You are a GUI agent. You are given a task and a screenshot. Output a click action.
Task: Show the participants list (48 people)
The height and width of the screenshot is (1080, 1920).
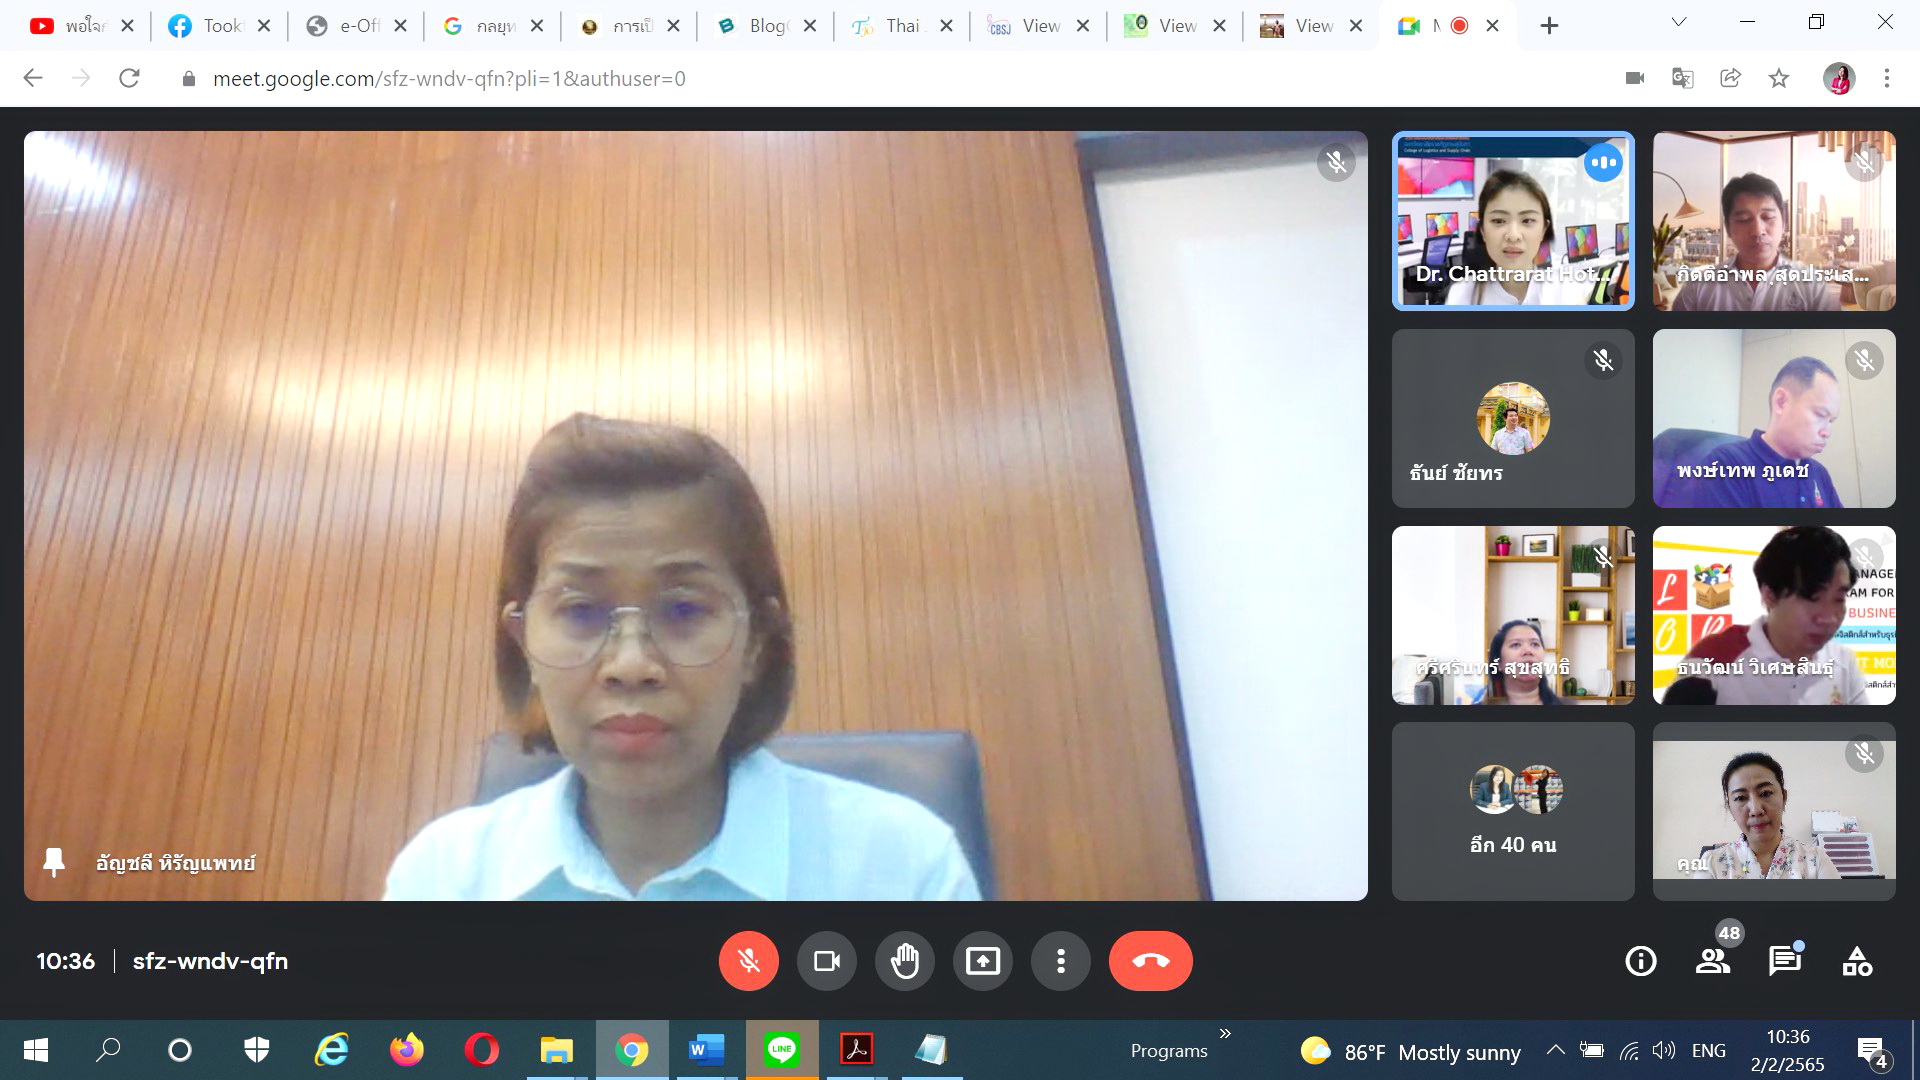[x=1713, y=961]
